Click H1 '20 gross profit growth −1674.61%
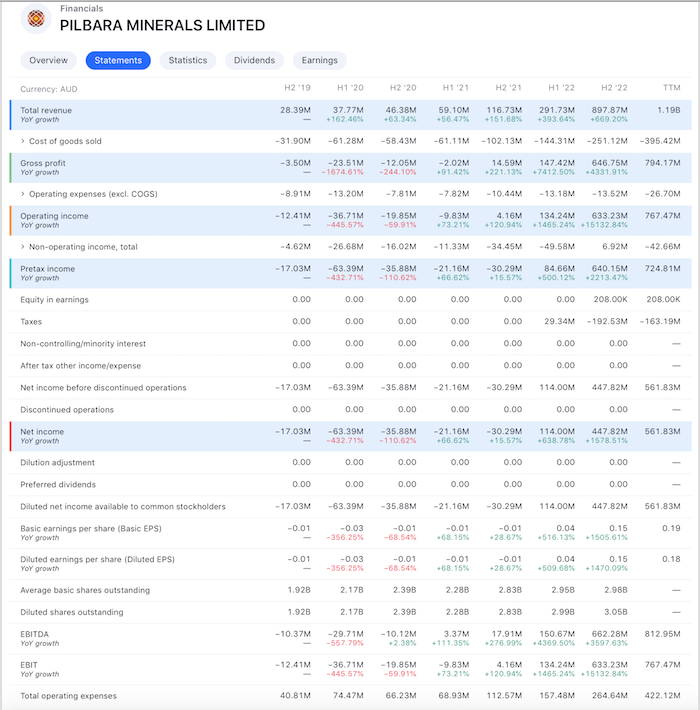The width and height of the screenshot is (700, 710). [343, 172]
